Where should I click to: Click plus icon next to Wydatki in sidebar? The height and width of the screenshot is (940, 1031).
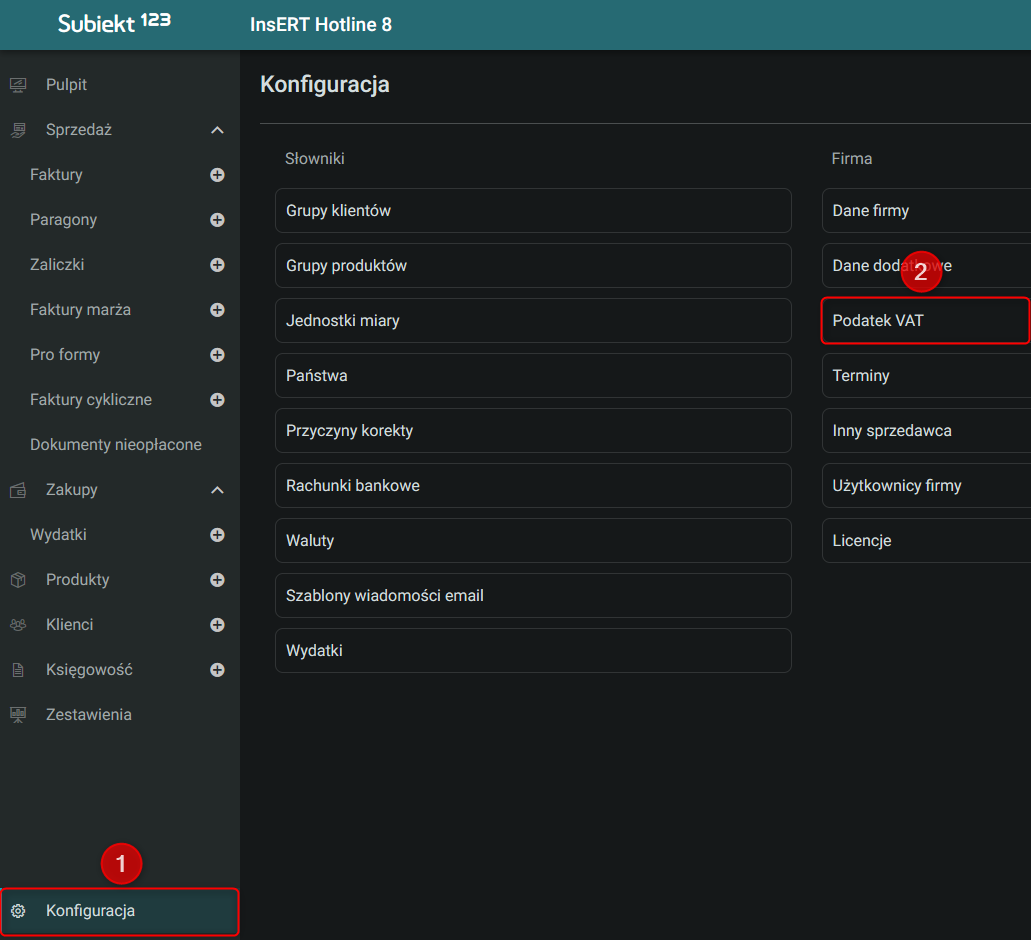click(x=217, y=535)
